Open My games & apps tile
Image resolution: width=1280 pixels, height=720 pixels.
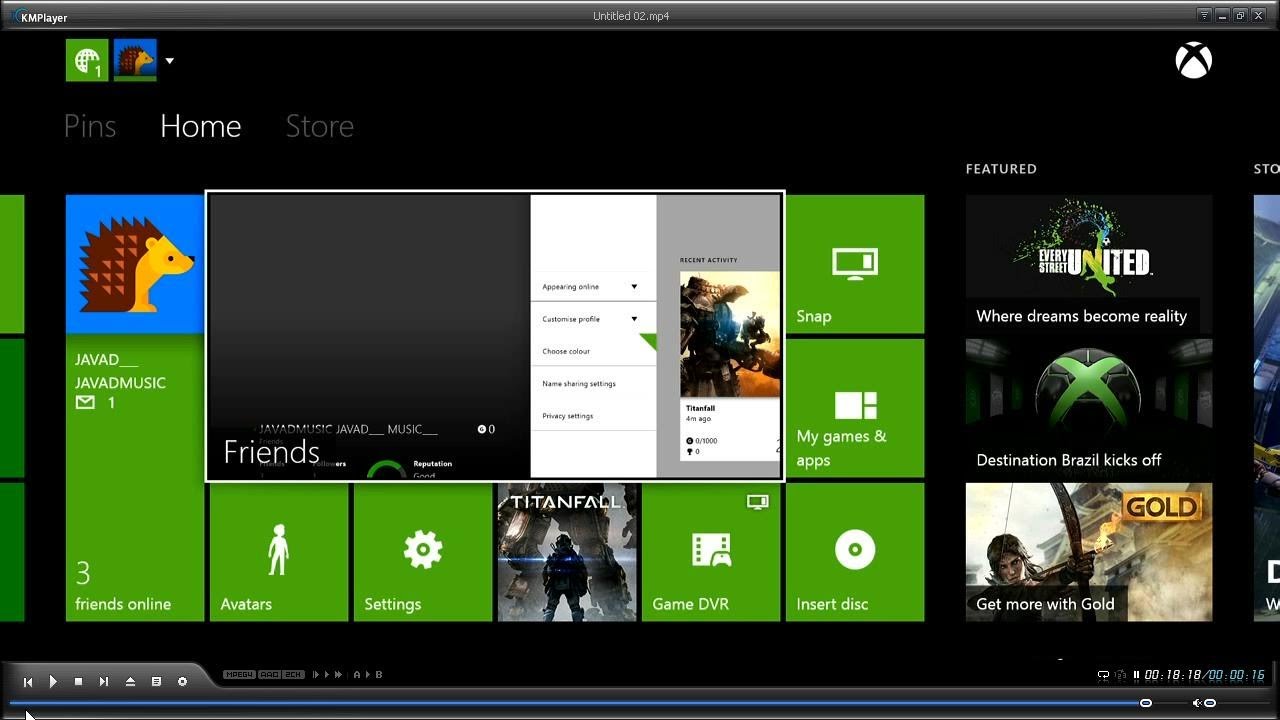pos(855,408)
